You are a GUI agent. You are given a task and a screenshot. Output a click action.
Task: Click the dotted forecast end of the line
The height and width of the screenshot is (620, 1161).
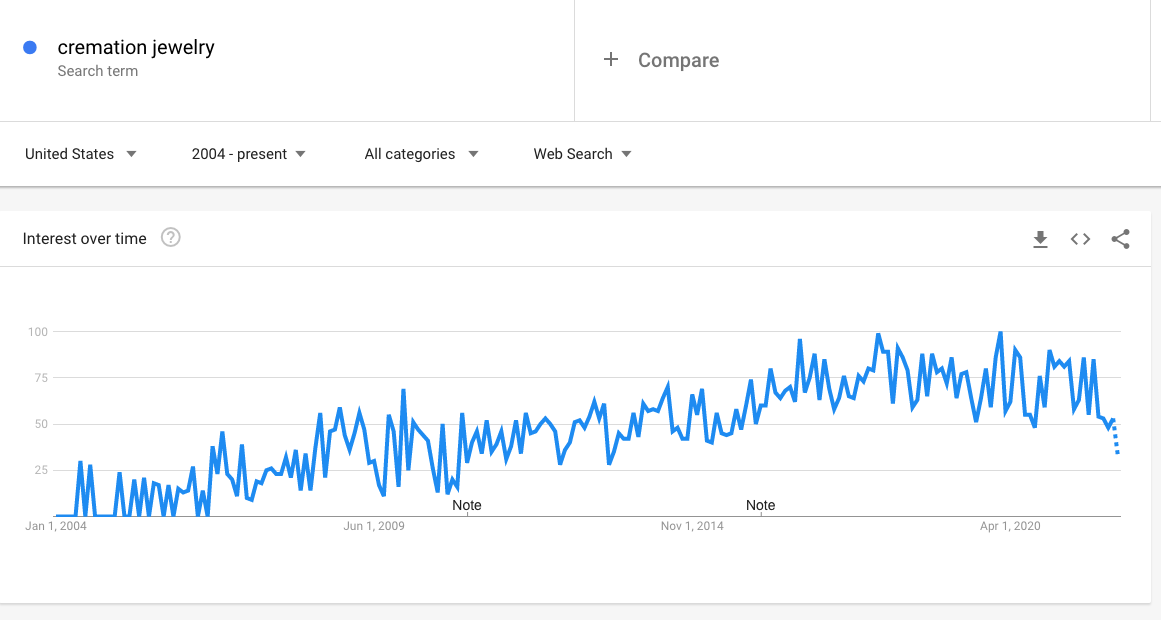[1116, 437]
